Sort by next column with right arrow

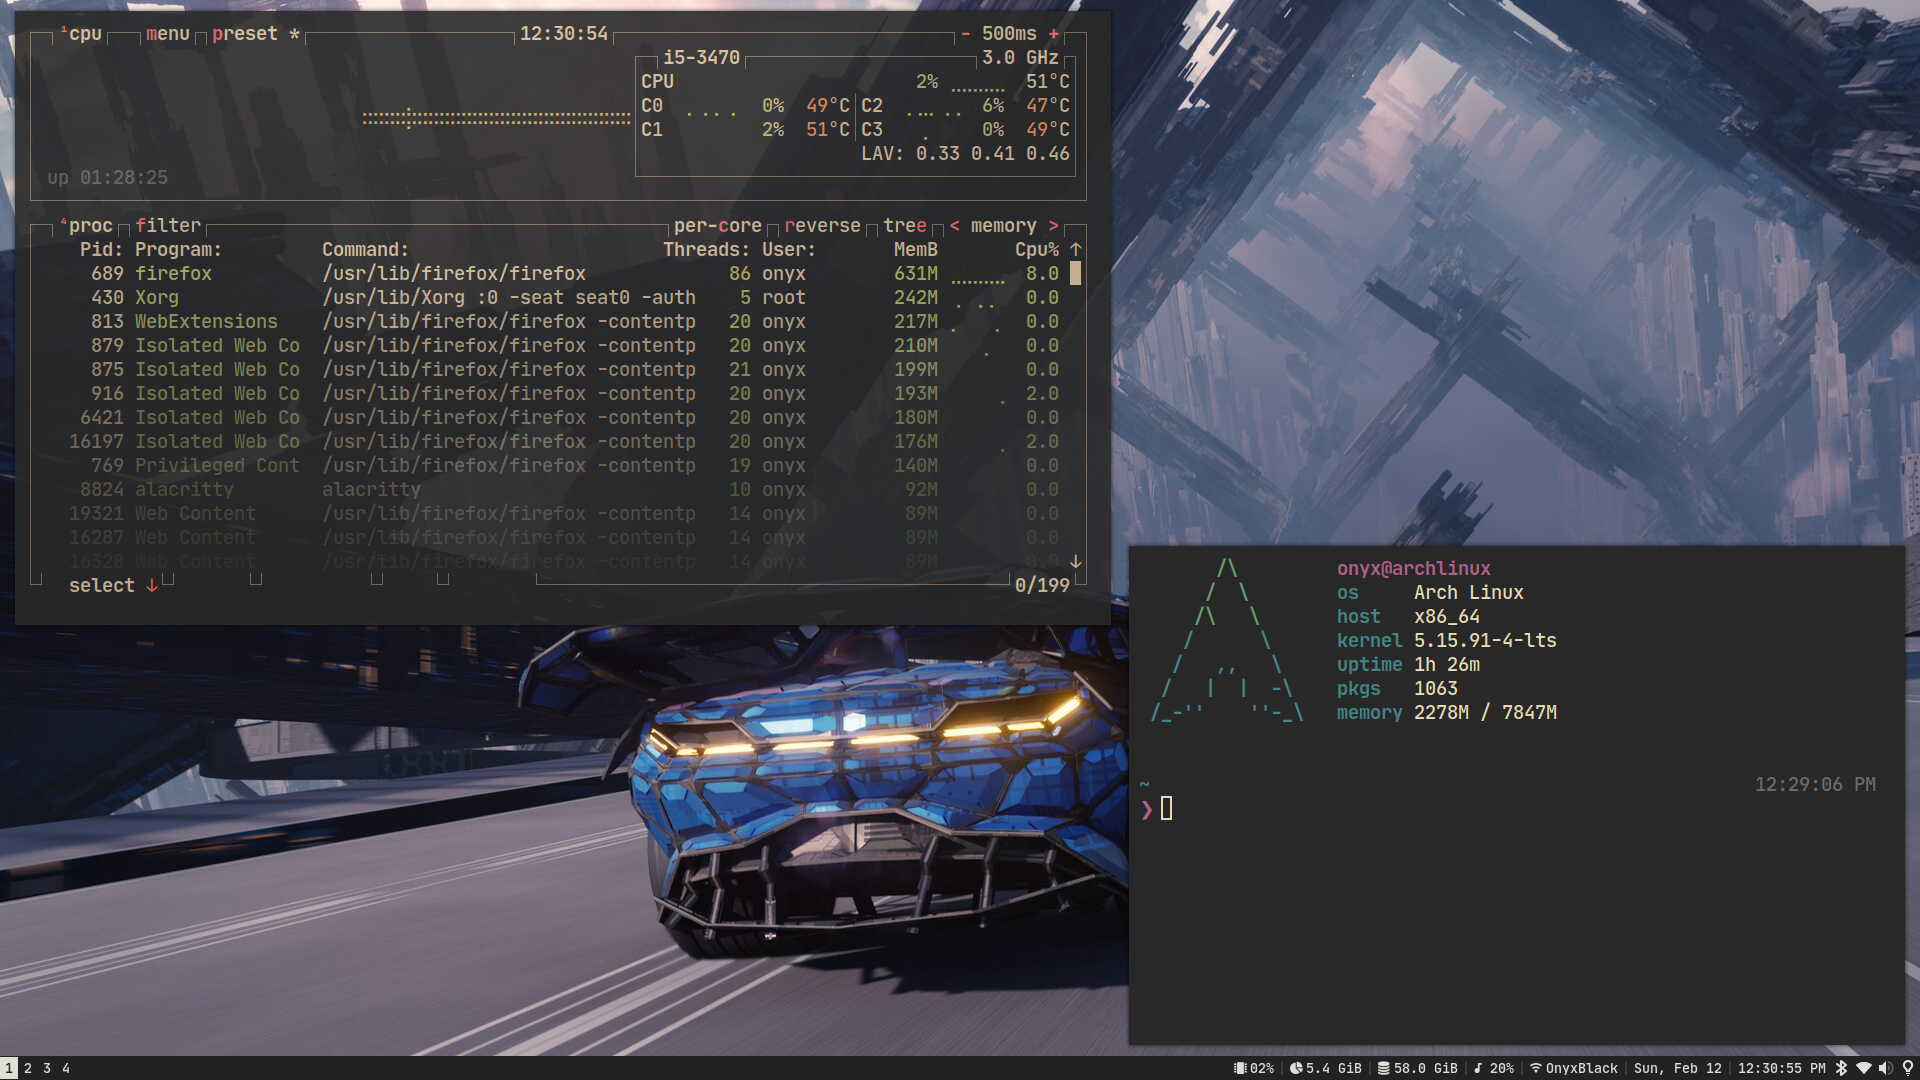pyautogui.click(x=1053, y=226)
